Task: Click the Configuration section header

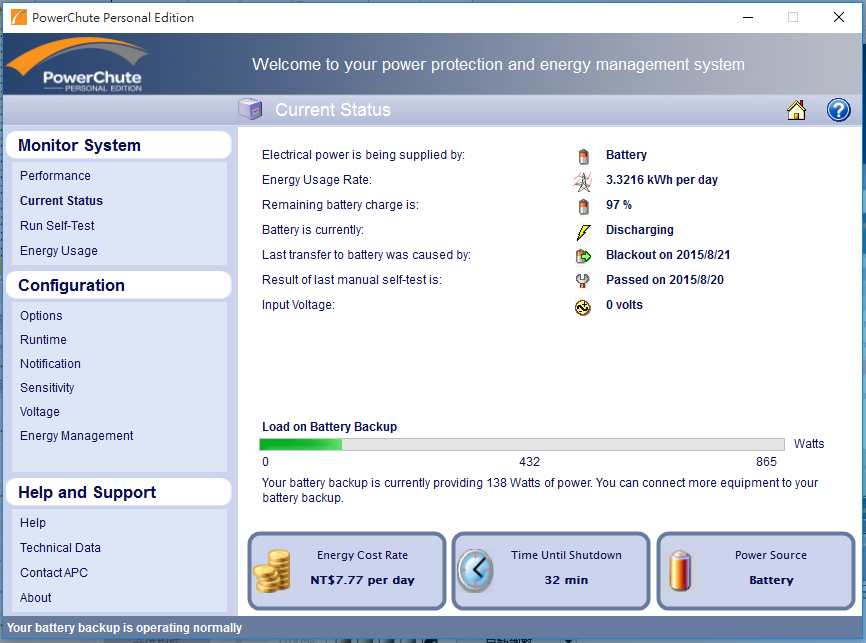Action: click(x=118, y=285)
